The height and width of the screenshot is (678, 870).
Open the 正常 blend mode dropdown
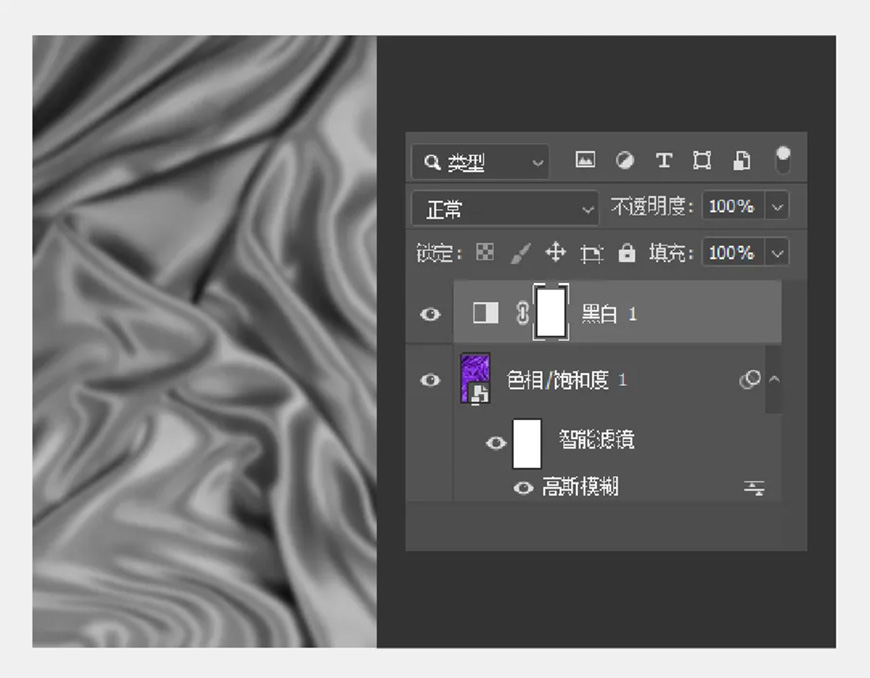(x=503, y=206)
